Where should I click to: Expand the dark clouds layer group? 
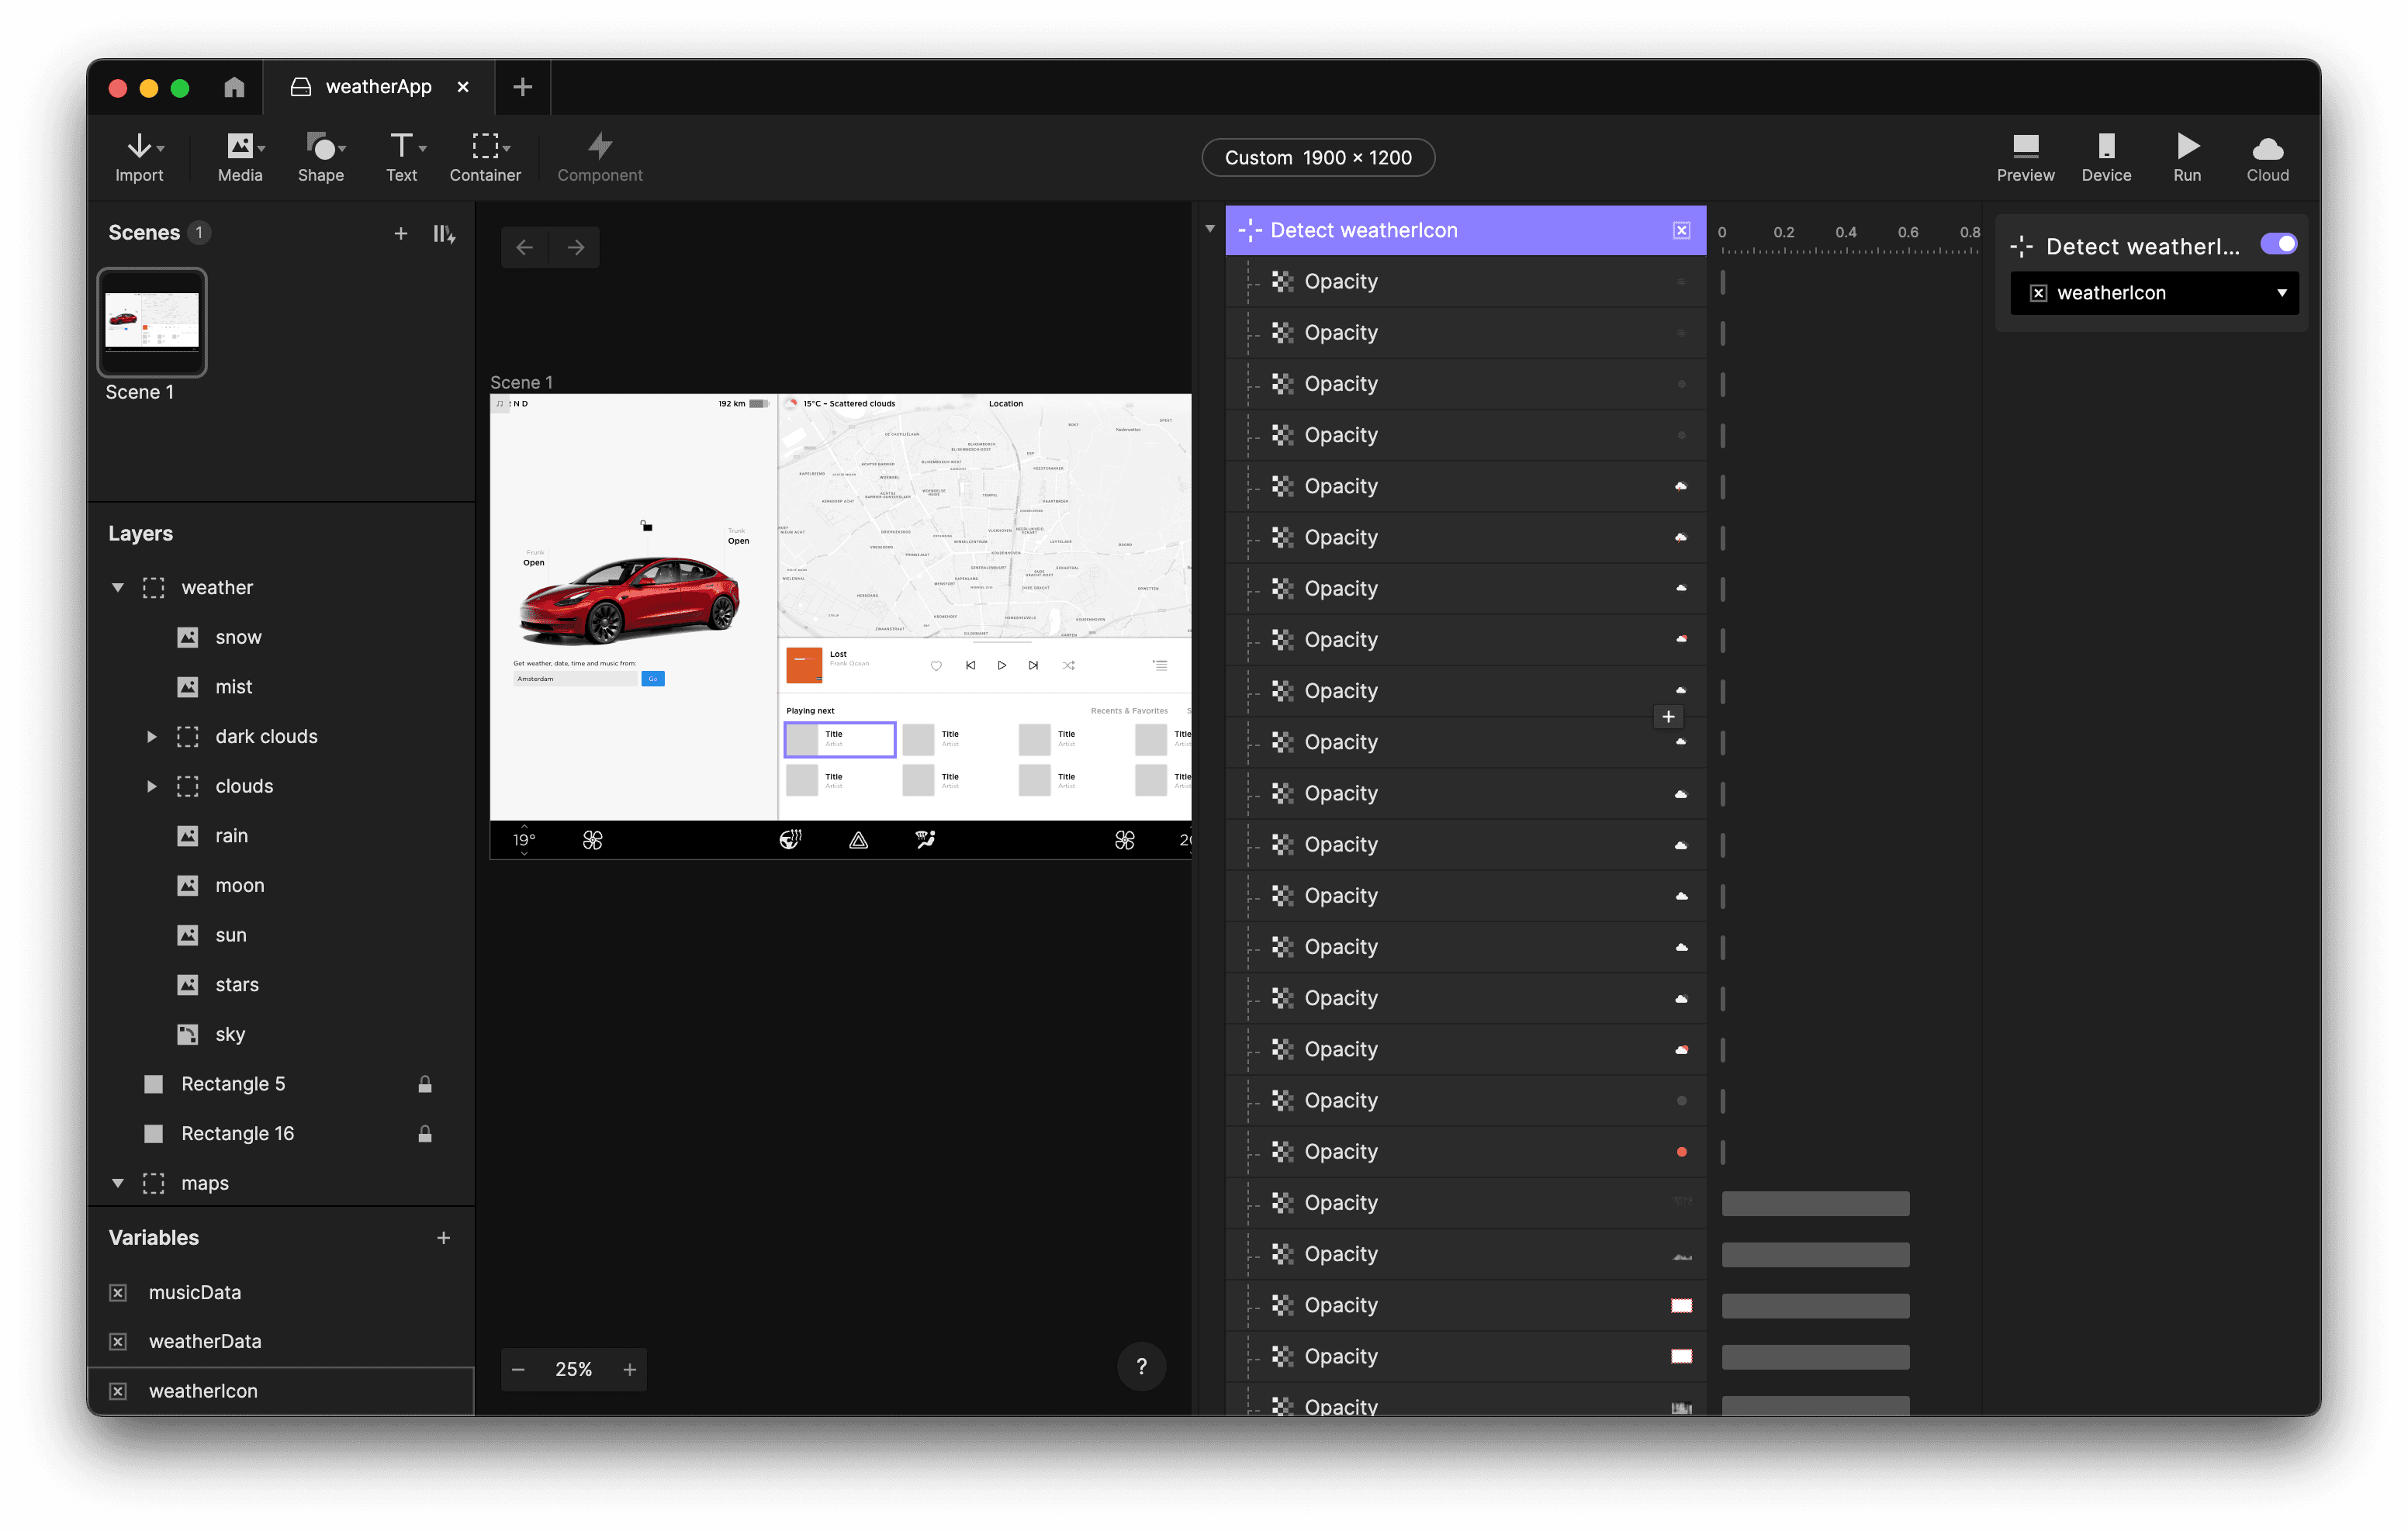152,736
